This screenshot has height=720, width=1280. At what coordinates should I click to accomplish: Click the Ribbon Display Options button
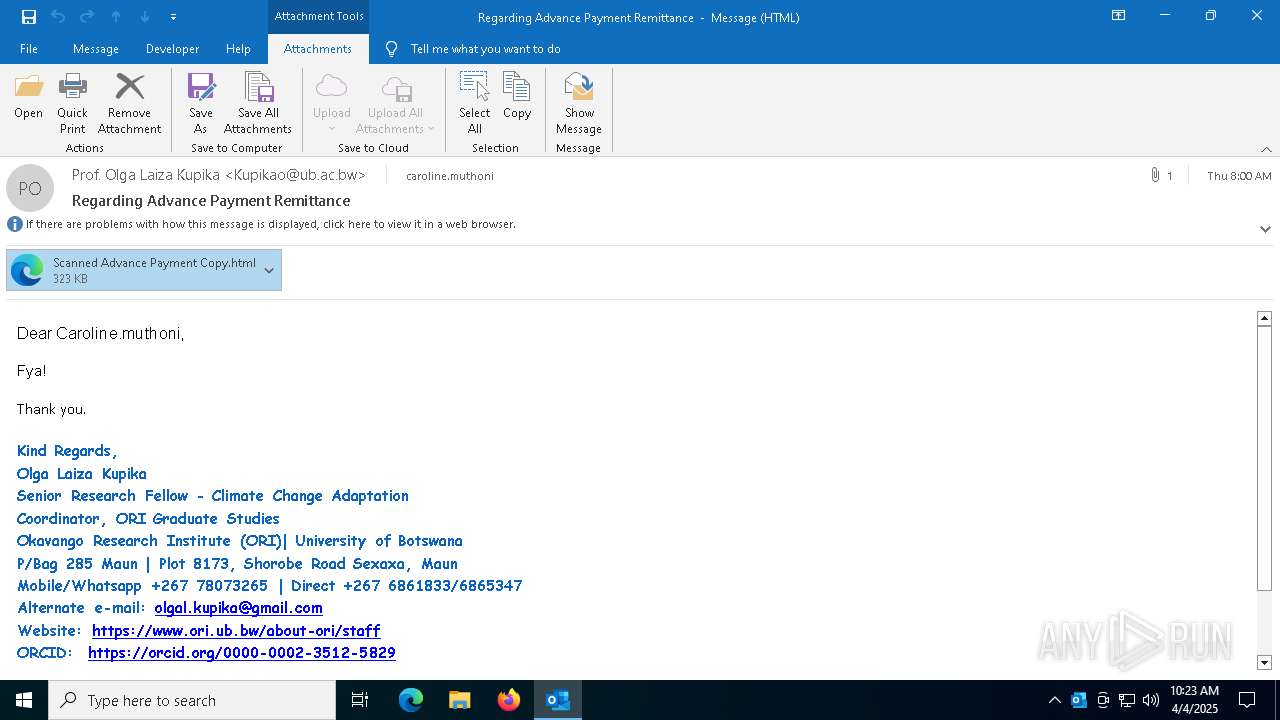point(1119,16)
